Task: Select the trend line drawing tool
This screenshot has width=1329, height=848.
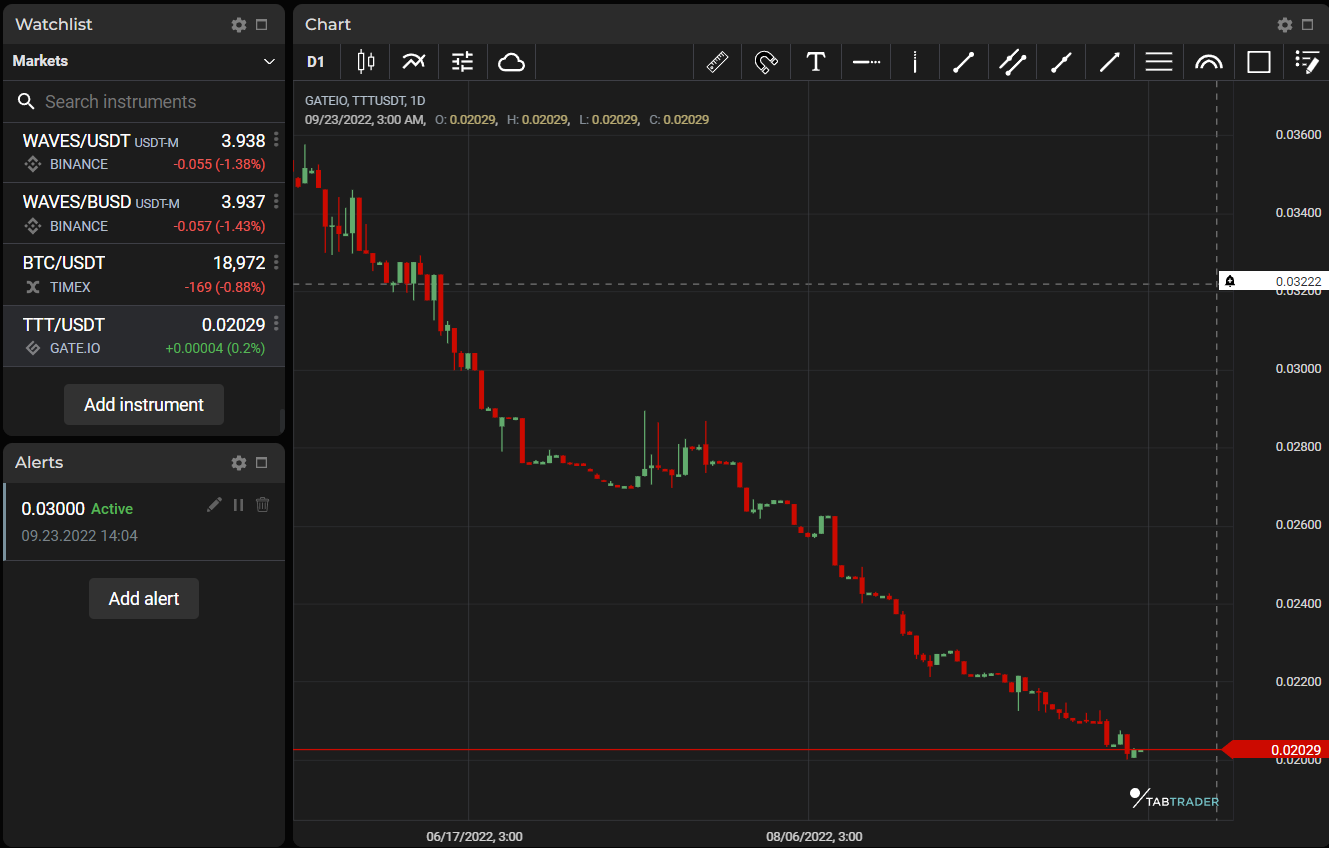Action: click(x=963, y=61)
